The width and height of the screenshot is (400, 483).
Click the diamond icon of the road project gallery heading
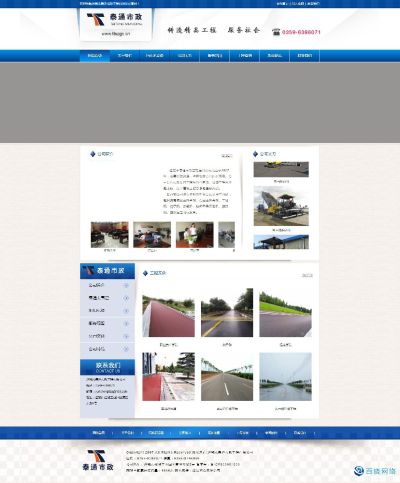pyautogui.click(x=145, y=273)
